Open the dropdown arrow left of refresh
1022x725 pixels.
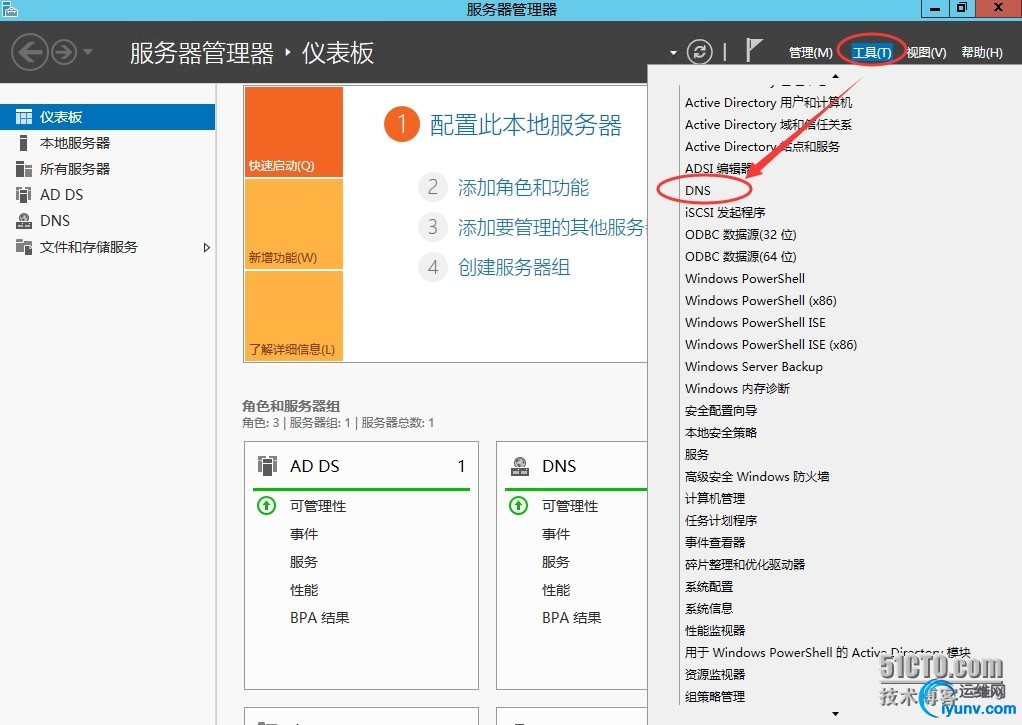point(673,53)
